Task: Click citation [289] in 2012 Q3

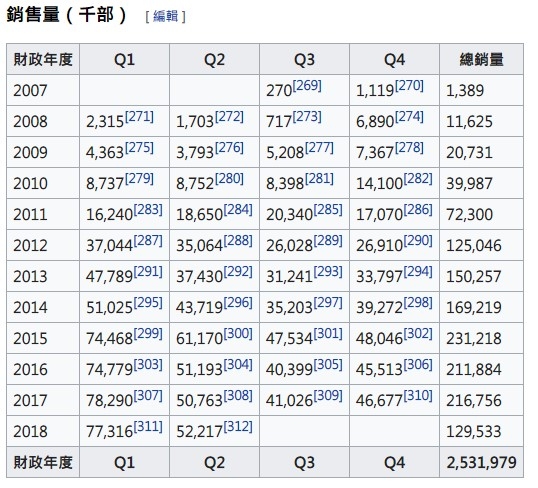Action: (x=328, y=241)
